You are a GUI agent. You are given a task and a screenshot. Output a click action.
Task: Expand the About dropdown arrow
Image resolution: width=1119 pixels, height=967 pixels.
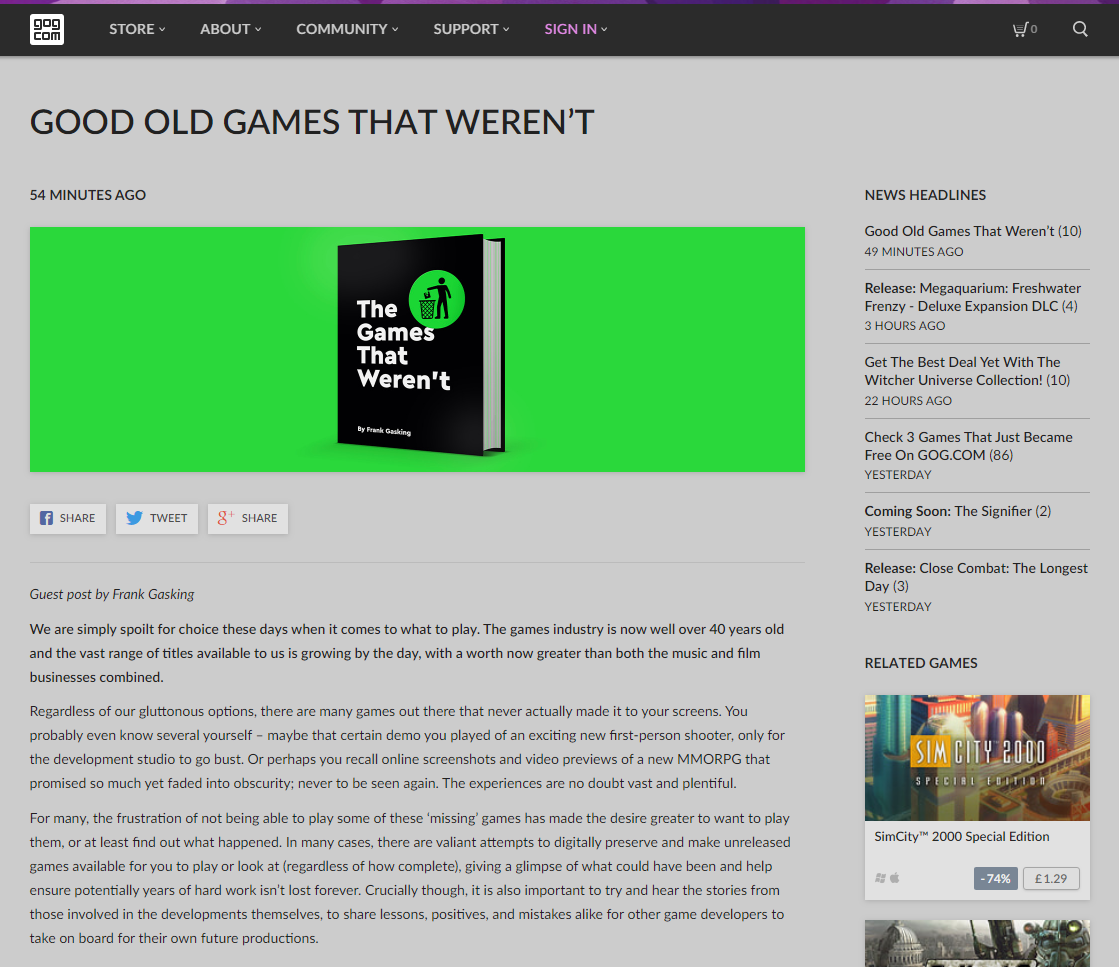coord(258,29)
